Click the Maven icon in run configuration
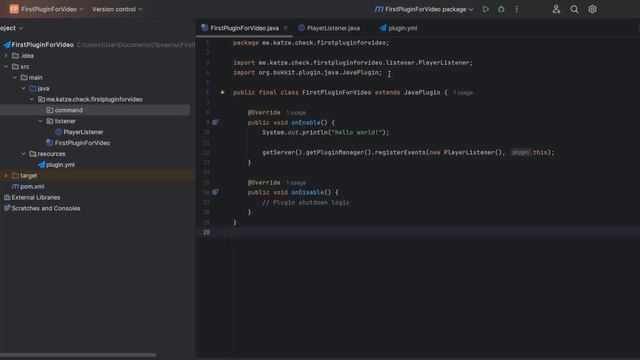The width and height of the screenshot is (640, 360). [x=379, y=9]
